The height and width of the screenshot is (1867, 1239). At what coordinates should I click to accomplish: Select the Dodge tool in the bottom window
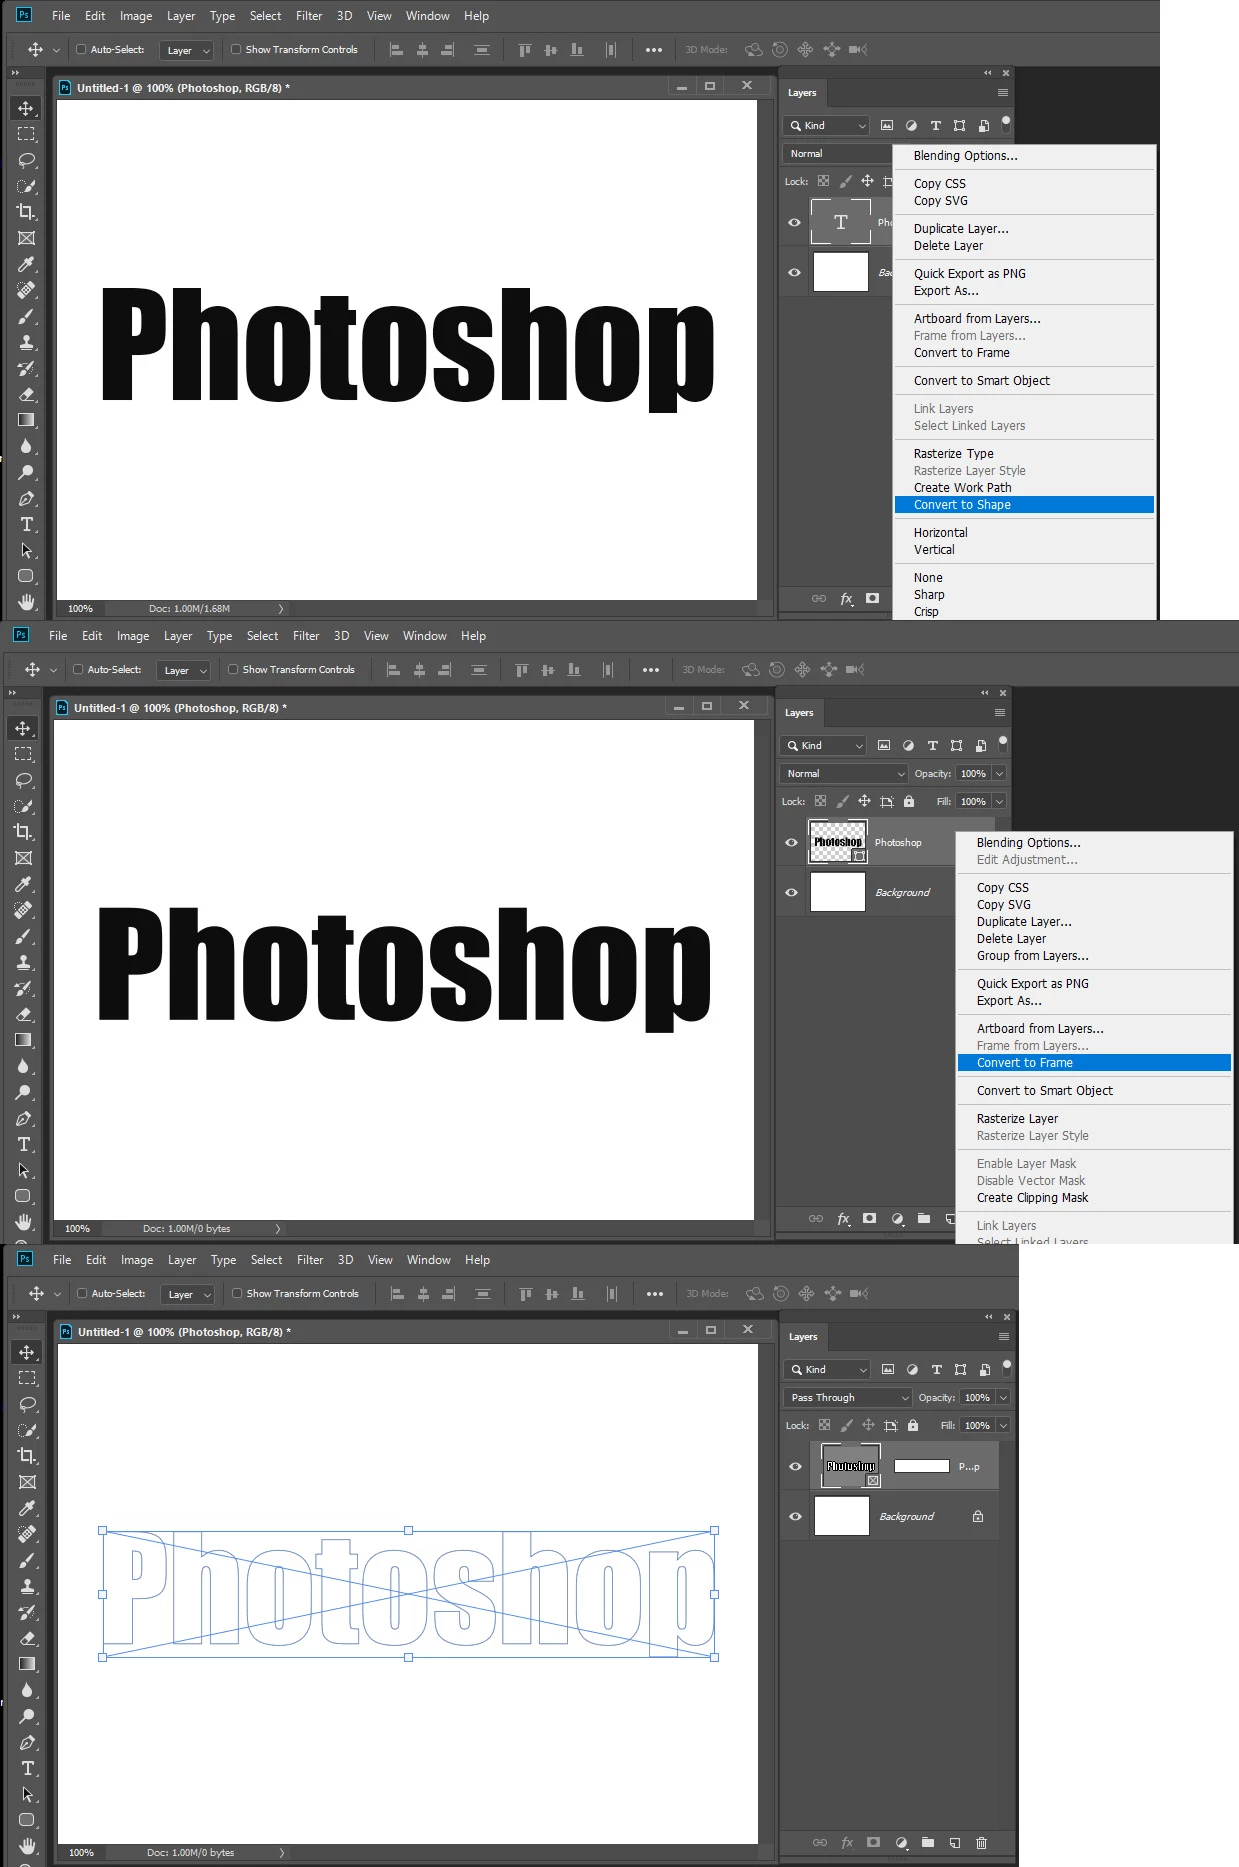tap(28, 1716)
